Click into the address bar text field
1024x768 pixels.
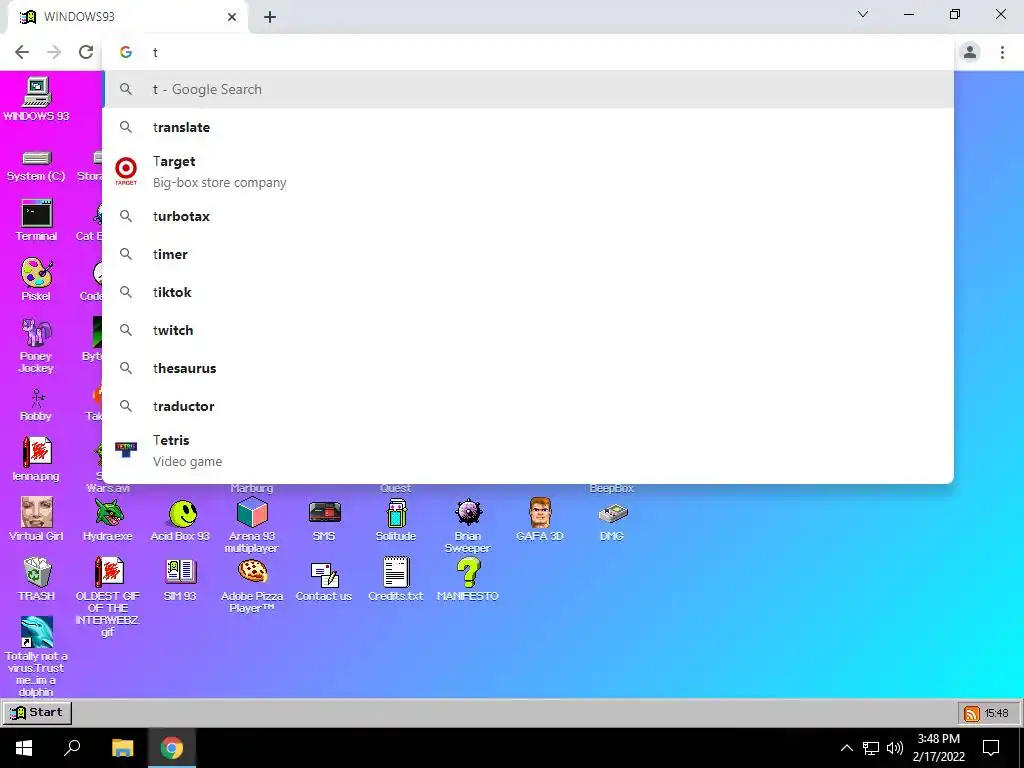click(x=528, y=52)
